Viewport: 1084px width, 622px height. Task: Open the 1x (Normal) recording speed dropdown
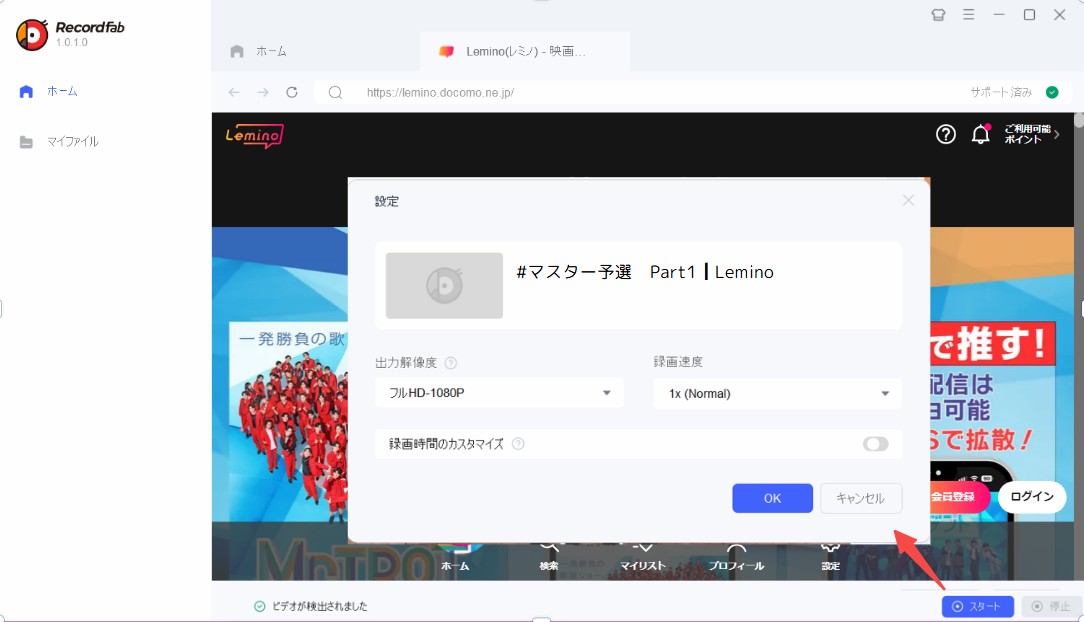point(778,393)
